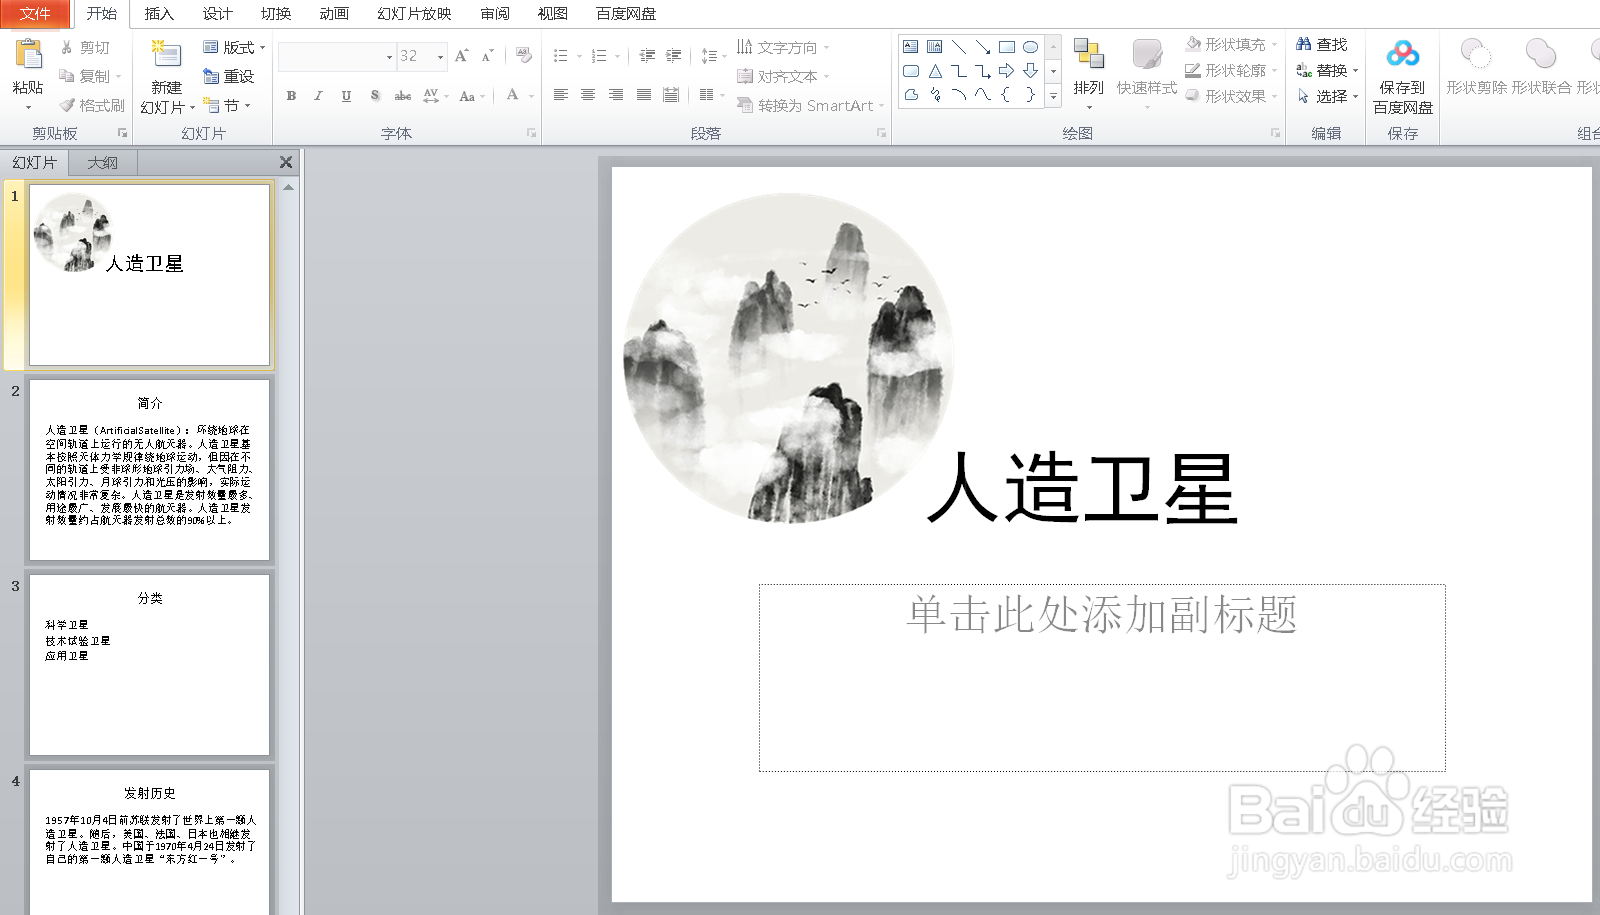Click the 替换 (Replace) icon
The width and height of the screenshot is (1600, 915).
coord(1328,71)
